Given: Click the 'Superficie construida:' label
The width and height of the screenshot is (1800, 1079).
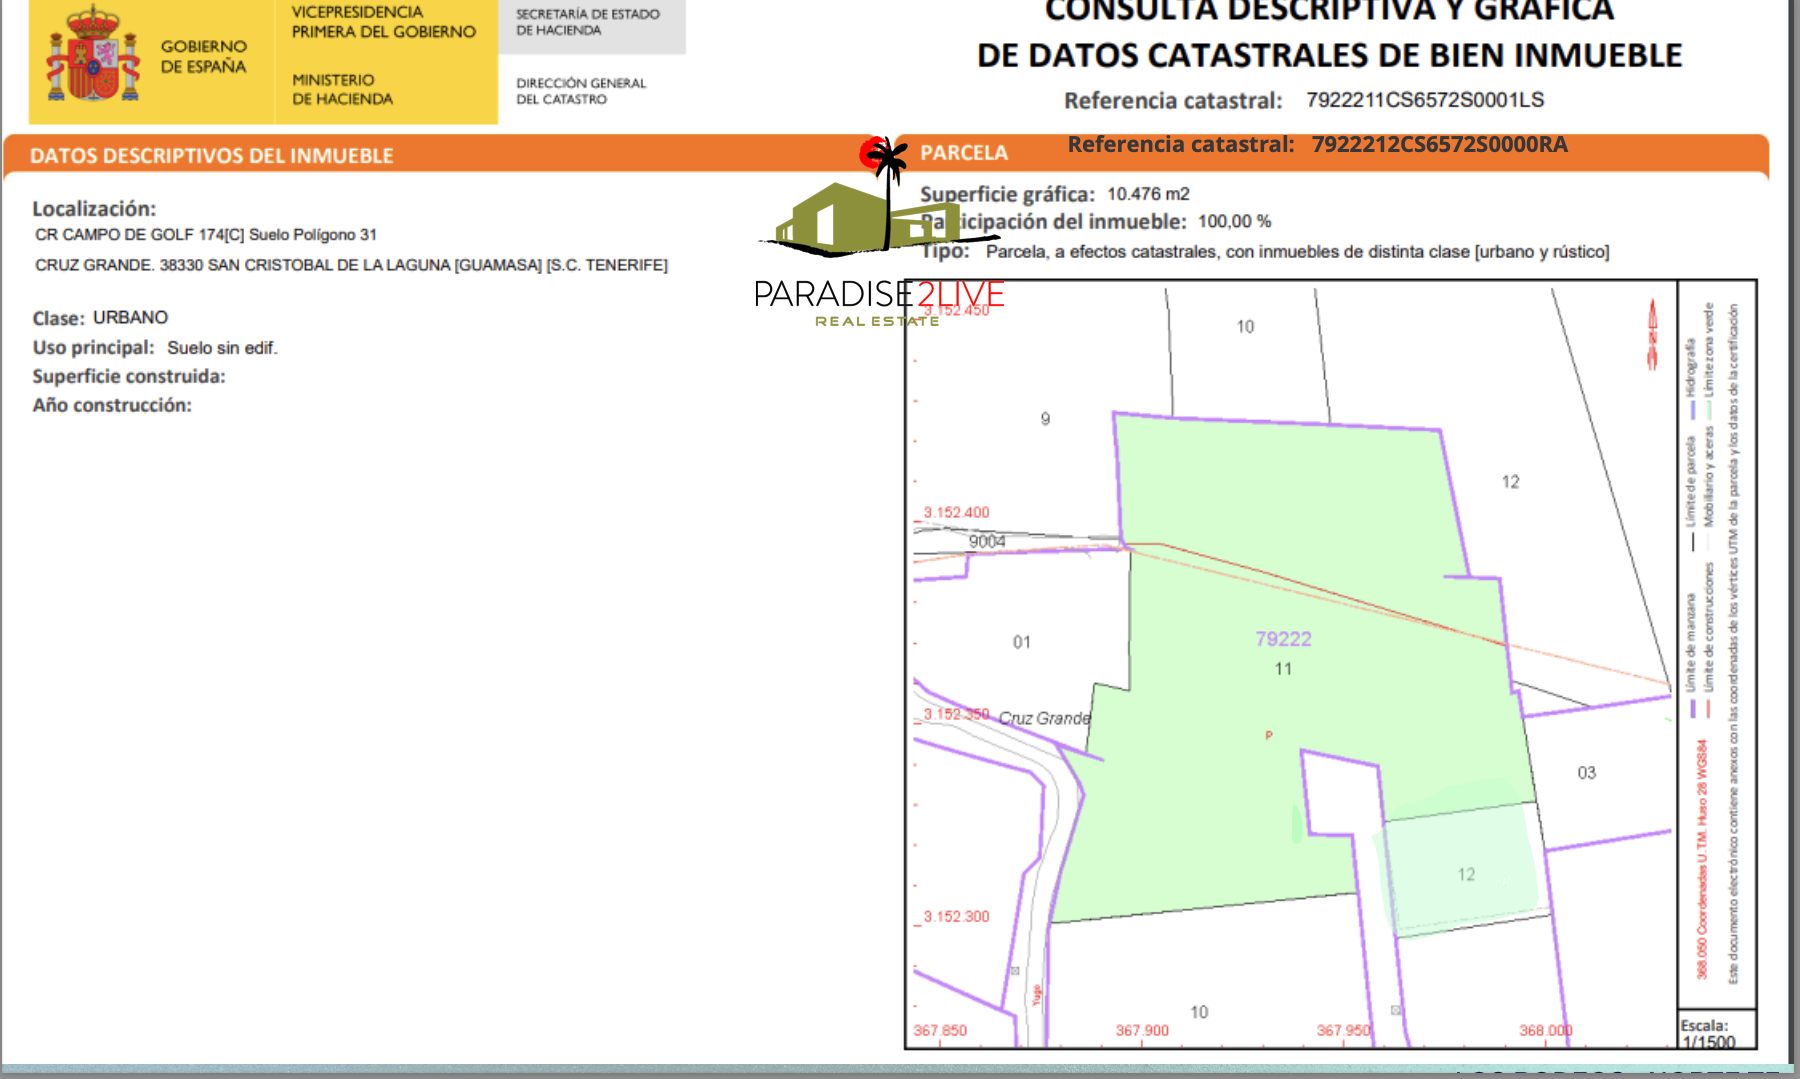Looking at the screenshot, I should (129, 376).
